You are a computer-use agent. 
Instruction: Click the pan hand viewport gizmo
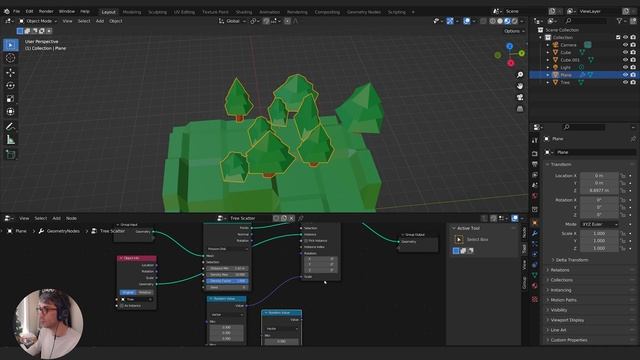pyautogui.click(x=520, y=86)
